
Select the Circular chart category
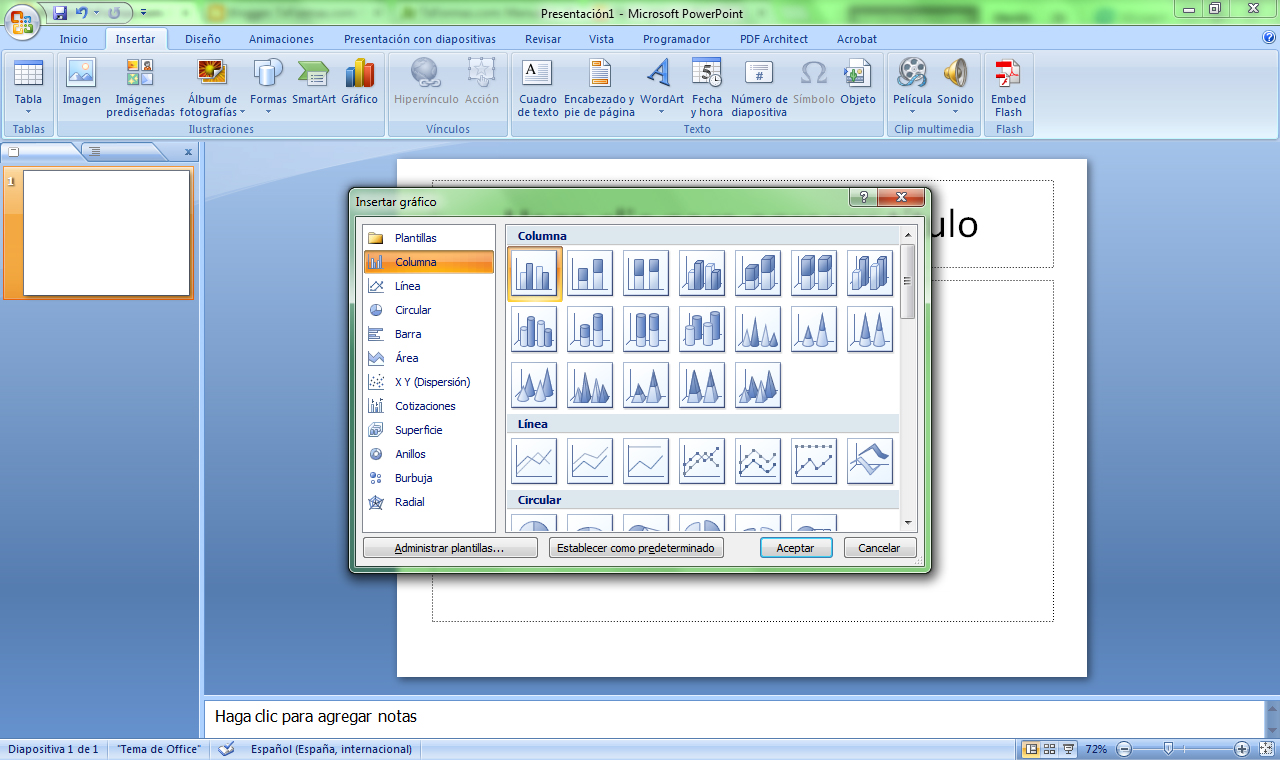coord(412,310)
